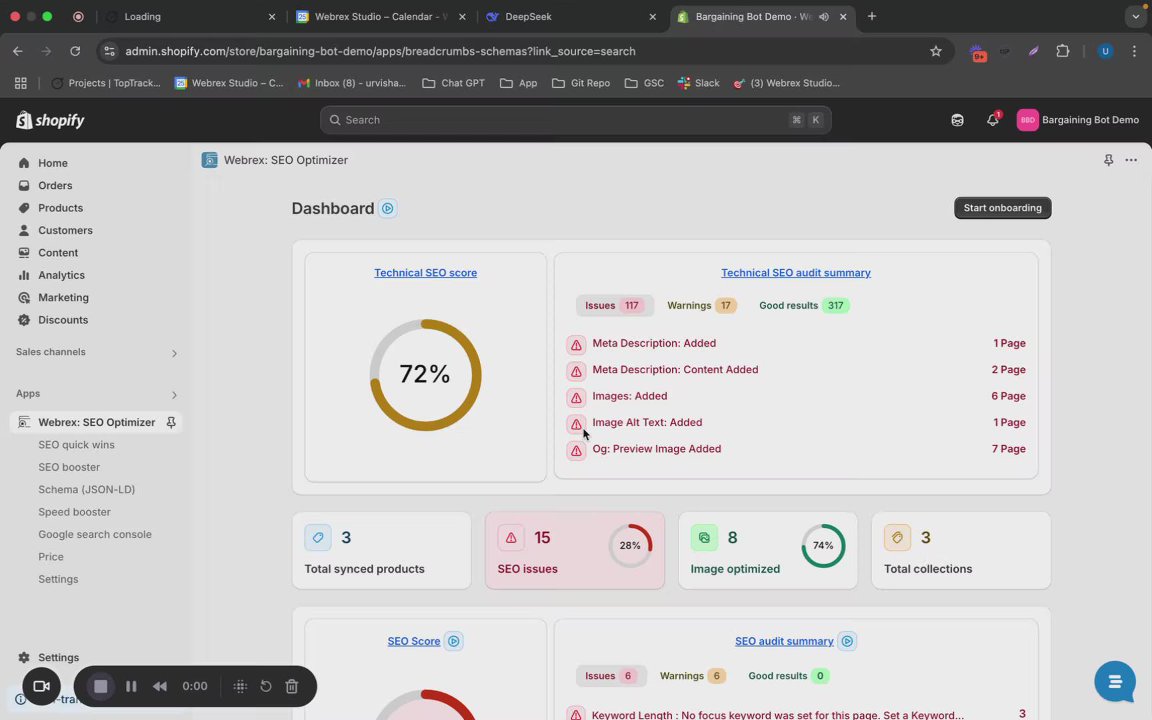The image size is (1152, 720).
Task: Expand the Apps section
Action: 174,395
